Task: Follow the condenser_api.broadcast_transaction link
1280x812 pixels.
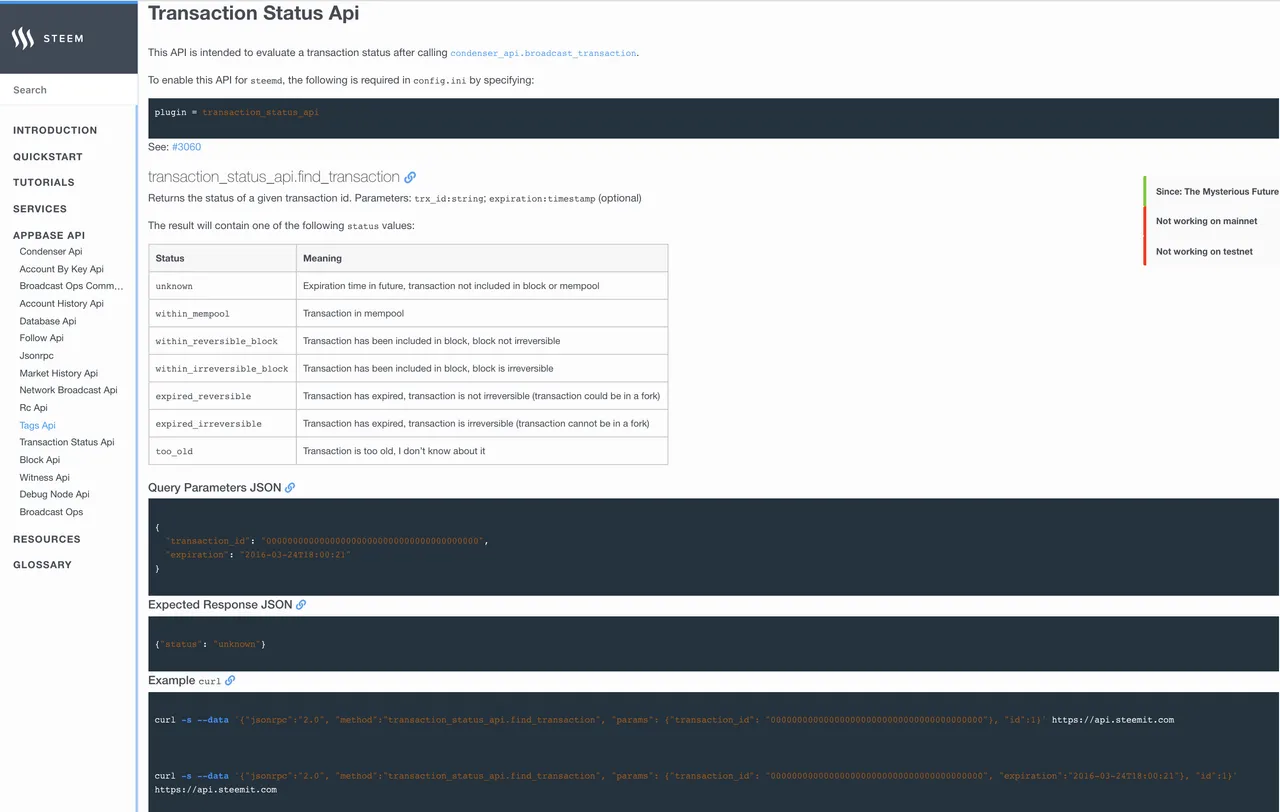Action: click(543, 53)
